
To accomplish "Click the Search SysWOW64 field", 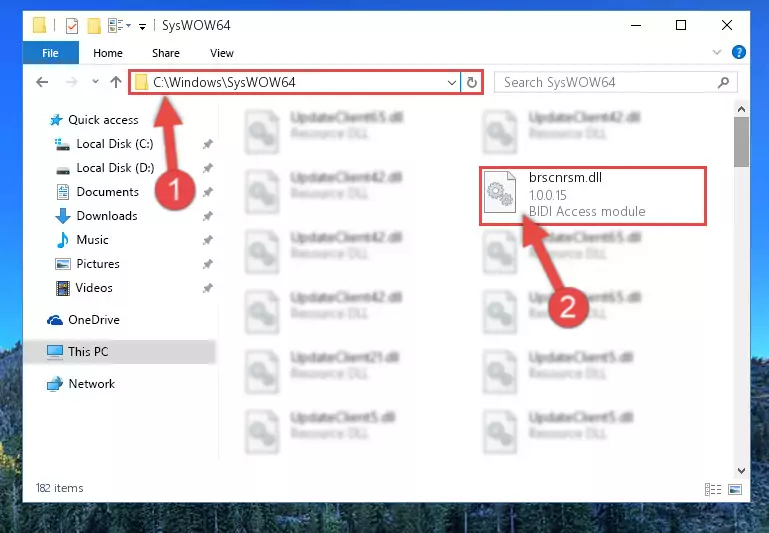I will (615, 82).
